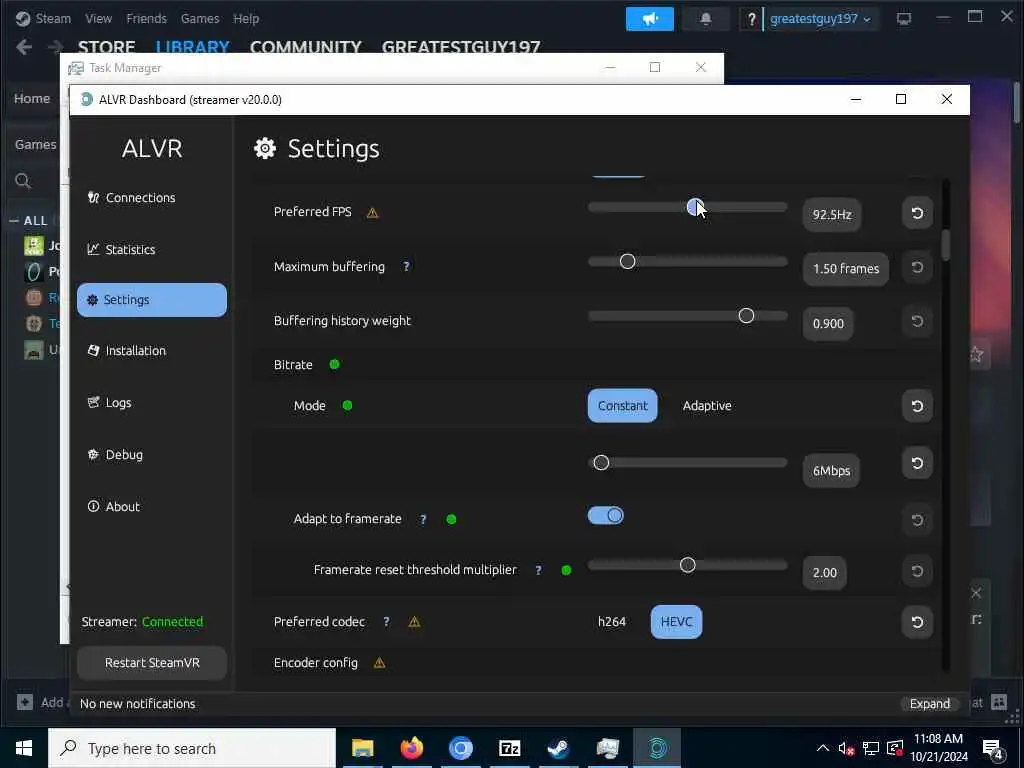Reset Adapt to framerate to default
Image resolution: width=1024 pixels, height=768 pixels.
click(x=917, y=520)
